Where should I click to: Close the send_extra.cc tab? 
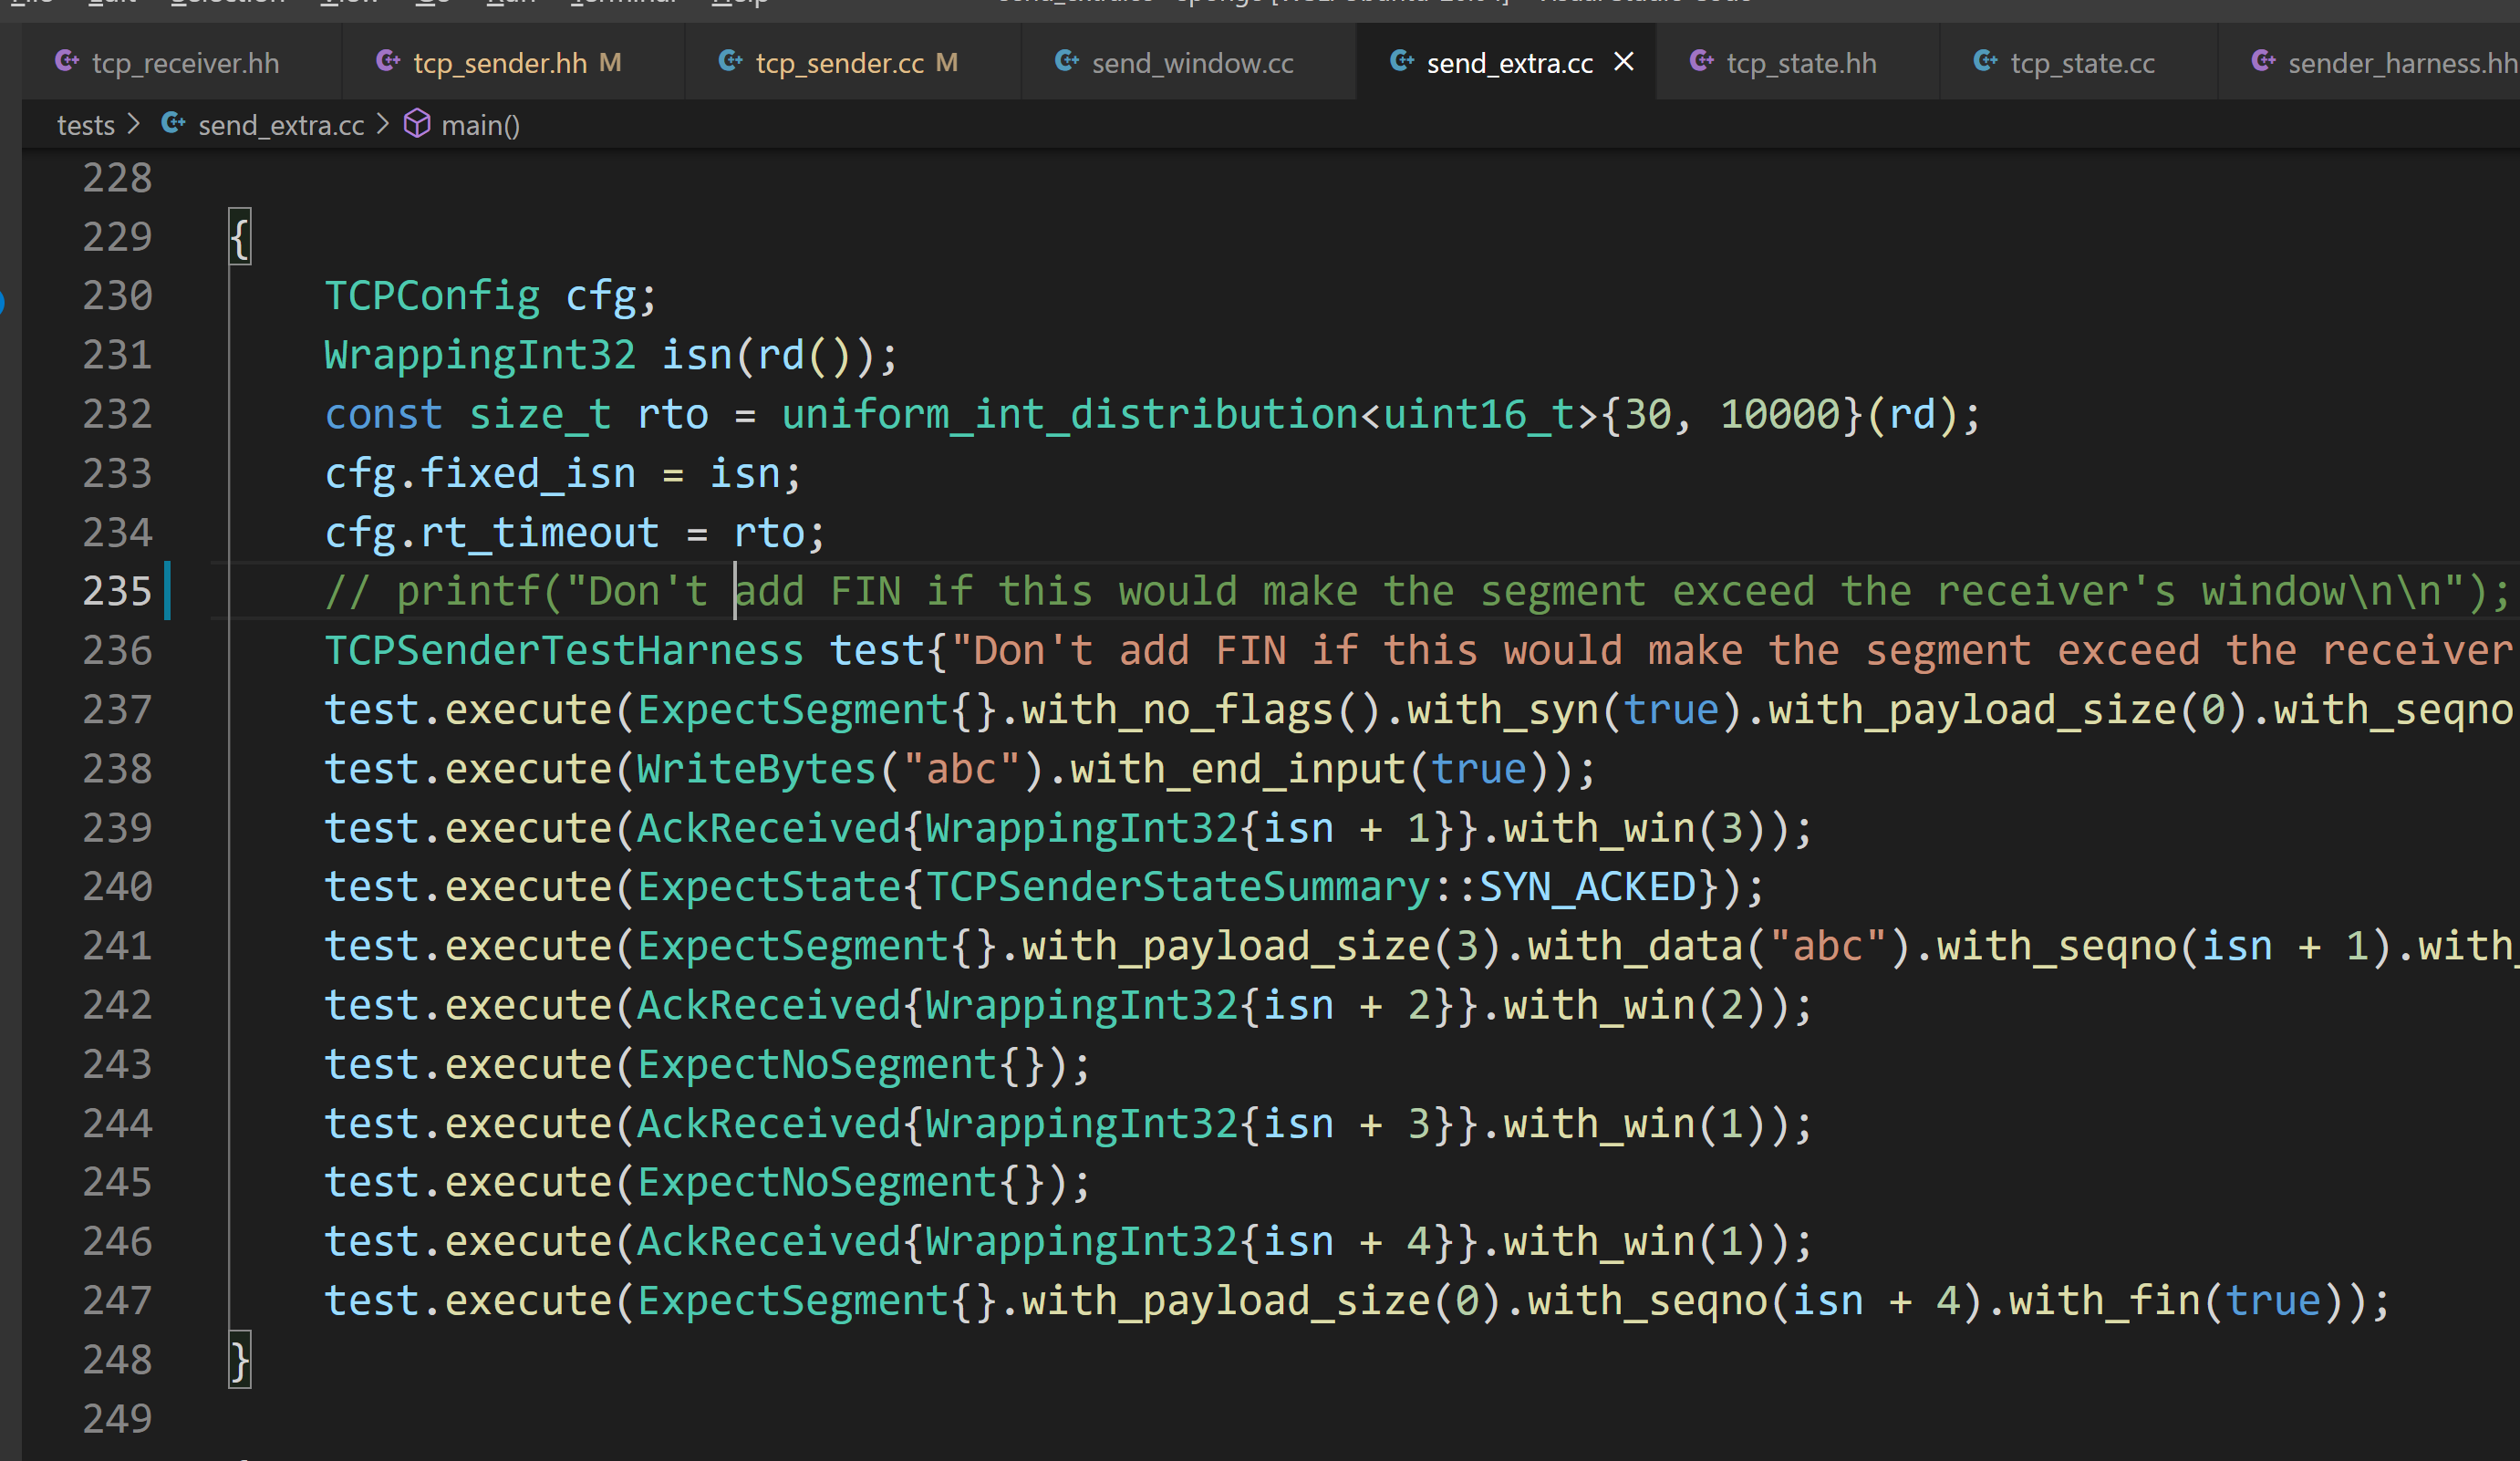pos(1624,62)
